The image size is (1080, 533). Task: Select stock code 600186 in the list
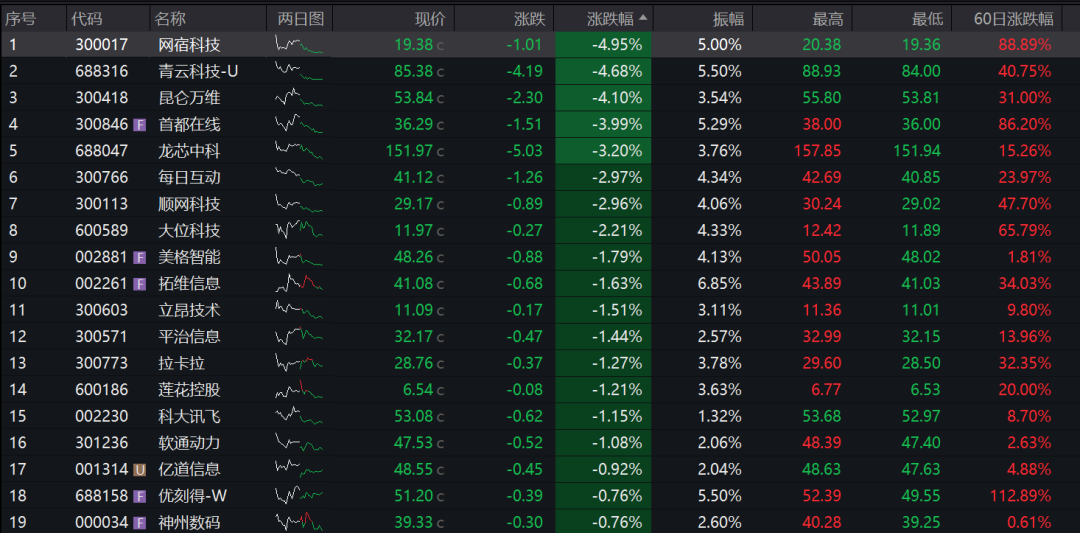click(101, 390)
